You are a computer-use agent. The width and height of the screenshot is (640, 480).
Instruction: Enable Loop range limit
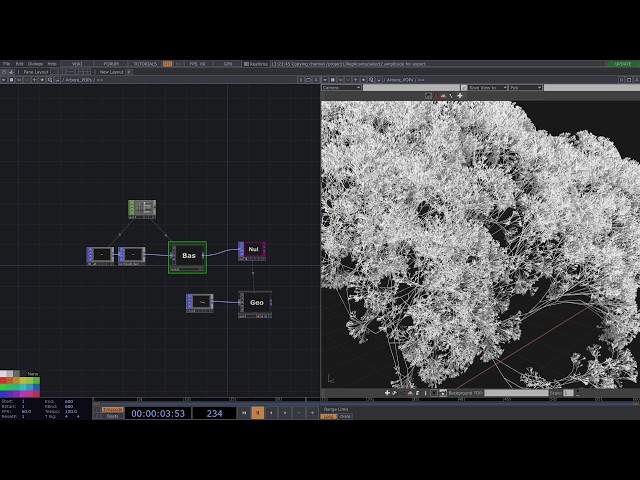point(328,416)
